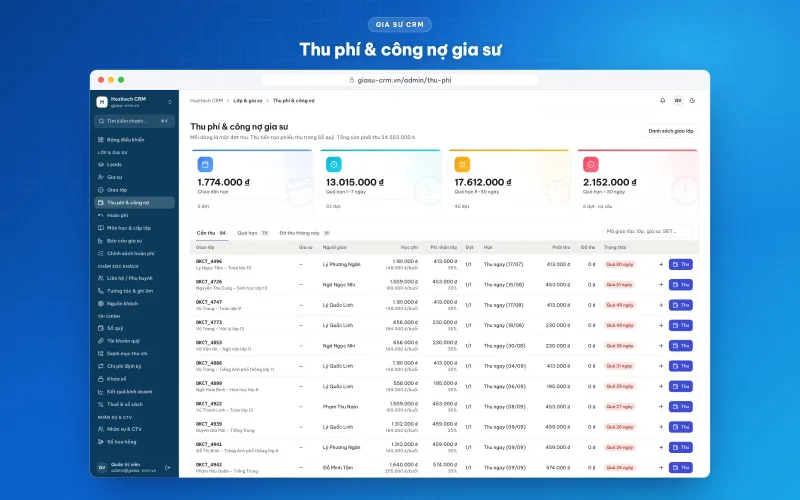Screen dimensions: 800x500
Task: Click the Sổ quỹ sidebar icon
Action: pos(101,328)
